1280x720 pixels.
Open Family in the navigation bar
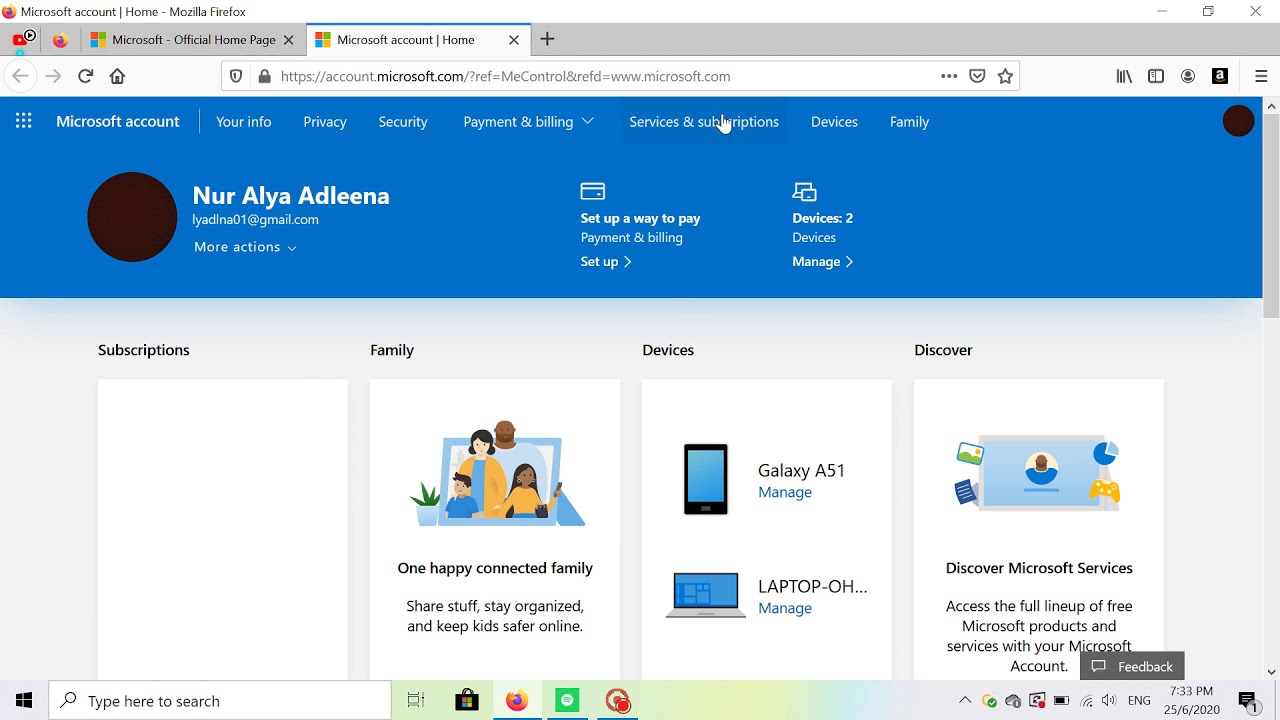[909, 122]
